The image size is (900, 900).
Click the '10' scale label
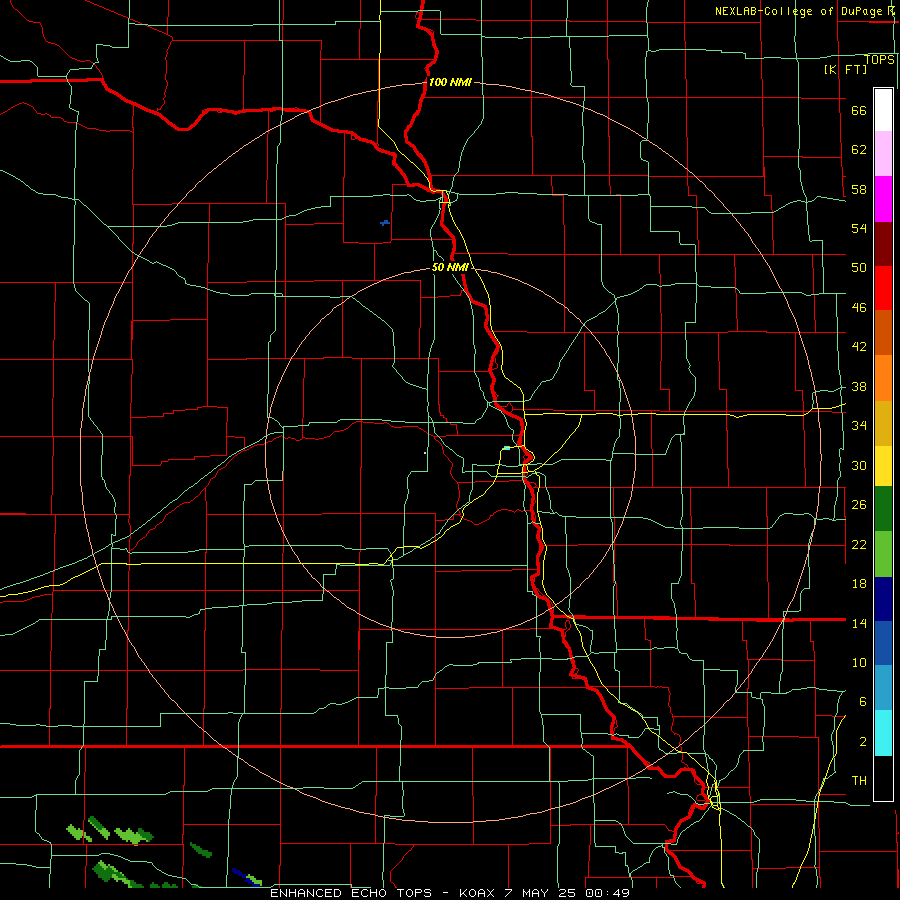[x=859, y=662]
